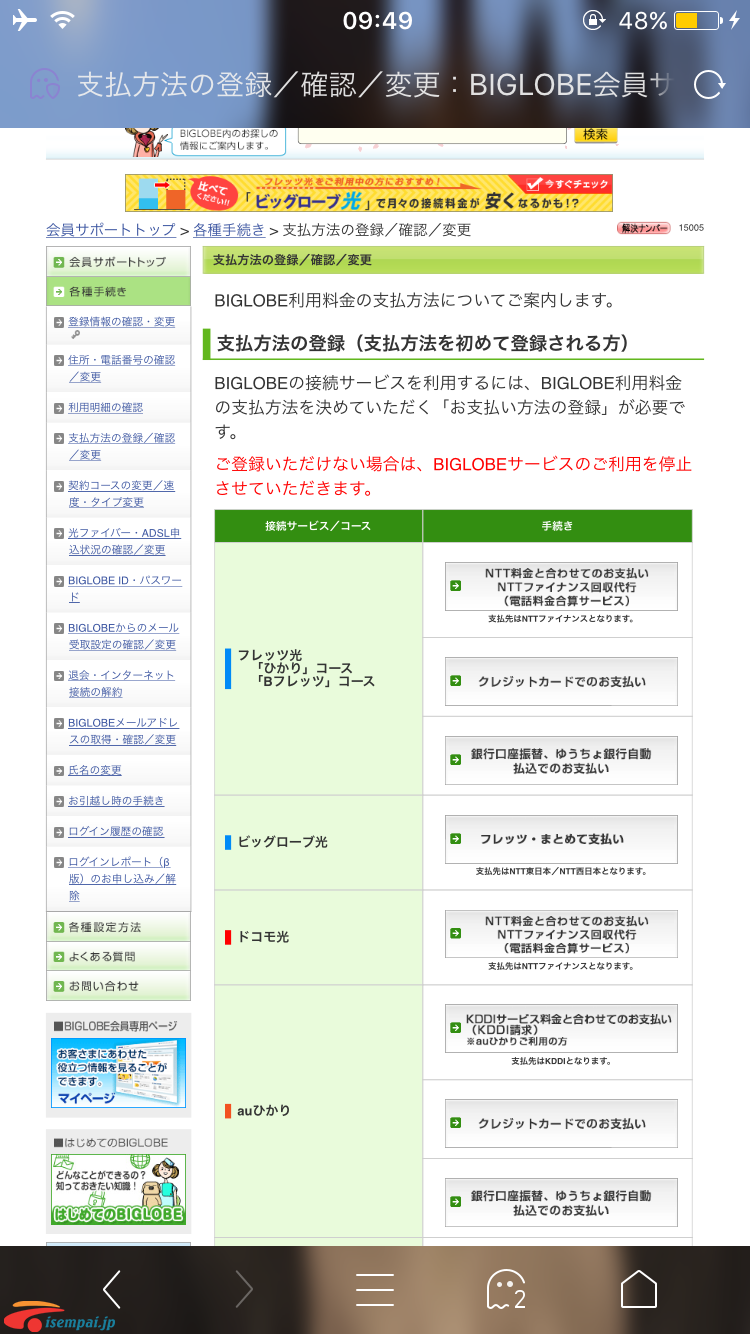Open 各種手続き breadcrumb link
This screenshot has width=750, height=1334.
(x=230, y=230)
